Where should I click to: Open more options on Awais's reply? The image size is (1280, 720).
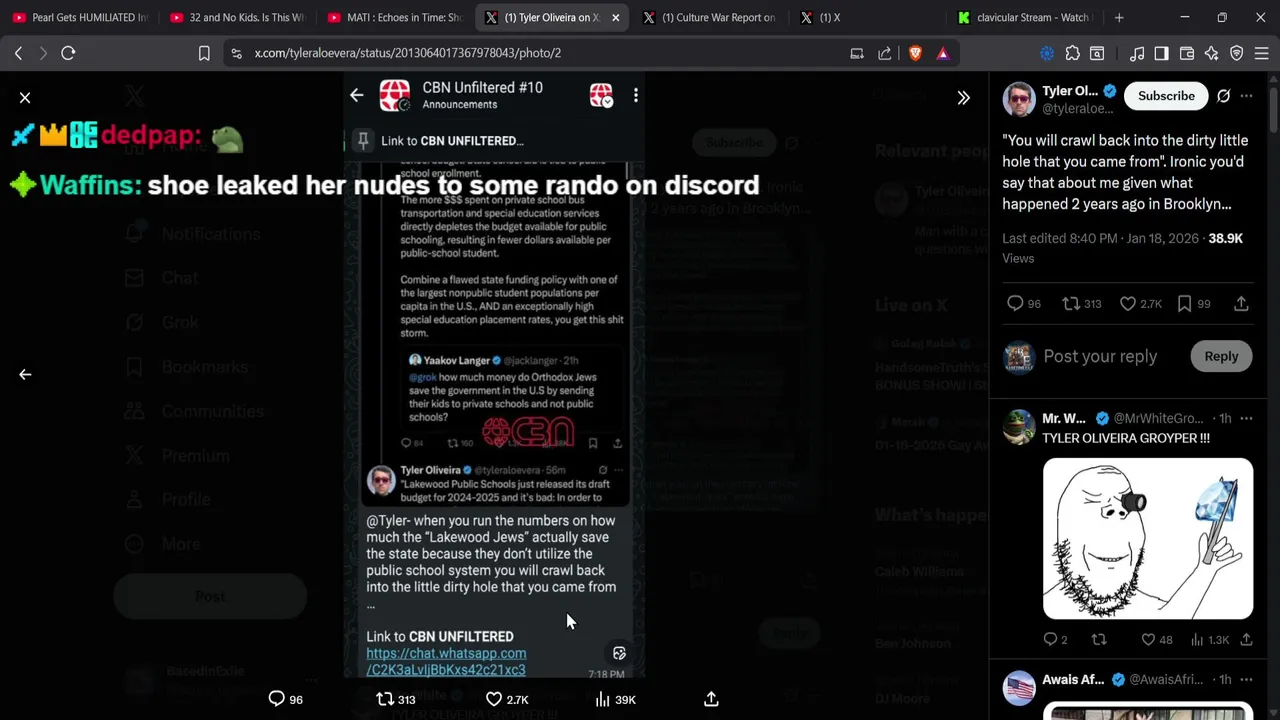coord(1246,679)
